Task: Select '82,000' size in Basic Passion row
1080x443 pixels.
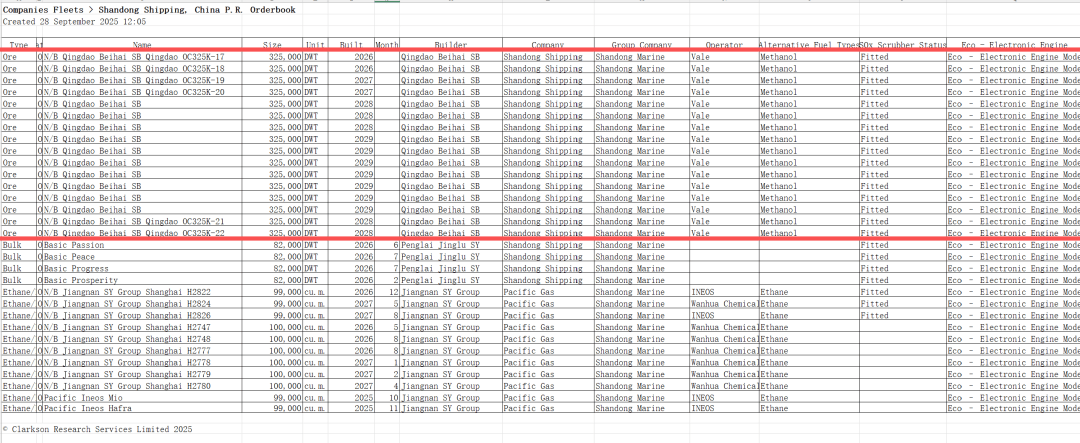Action: (272, 245)
